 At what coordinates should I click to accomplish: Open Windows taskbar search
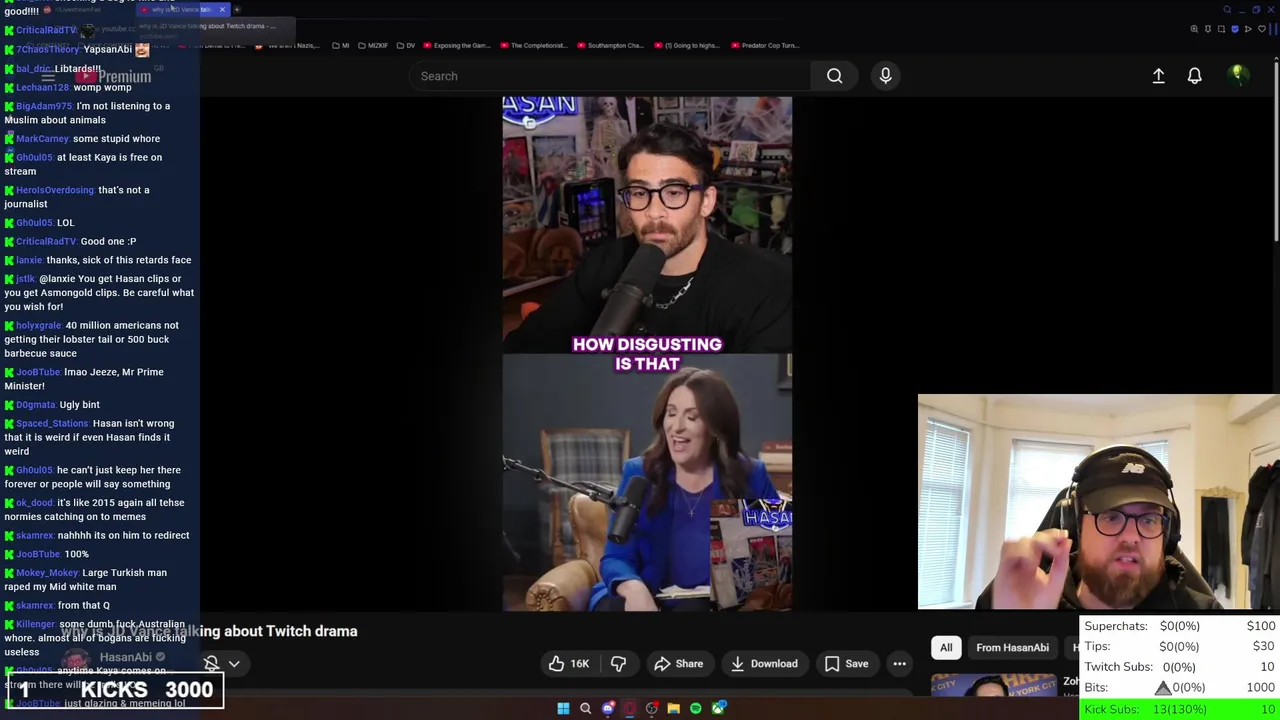585,709
